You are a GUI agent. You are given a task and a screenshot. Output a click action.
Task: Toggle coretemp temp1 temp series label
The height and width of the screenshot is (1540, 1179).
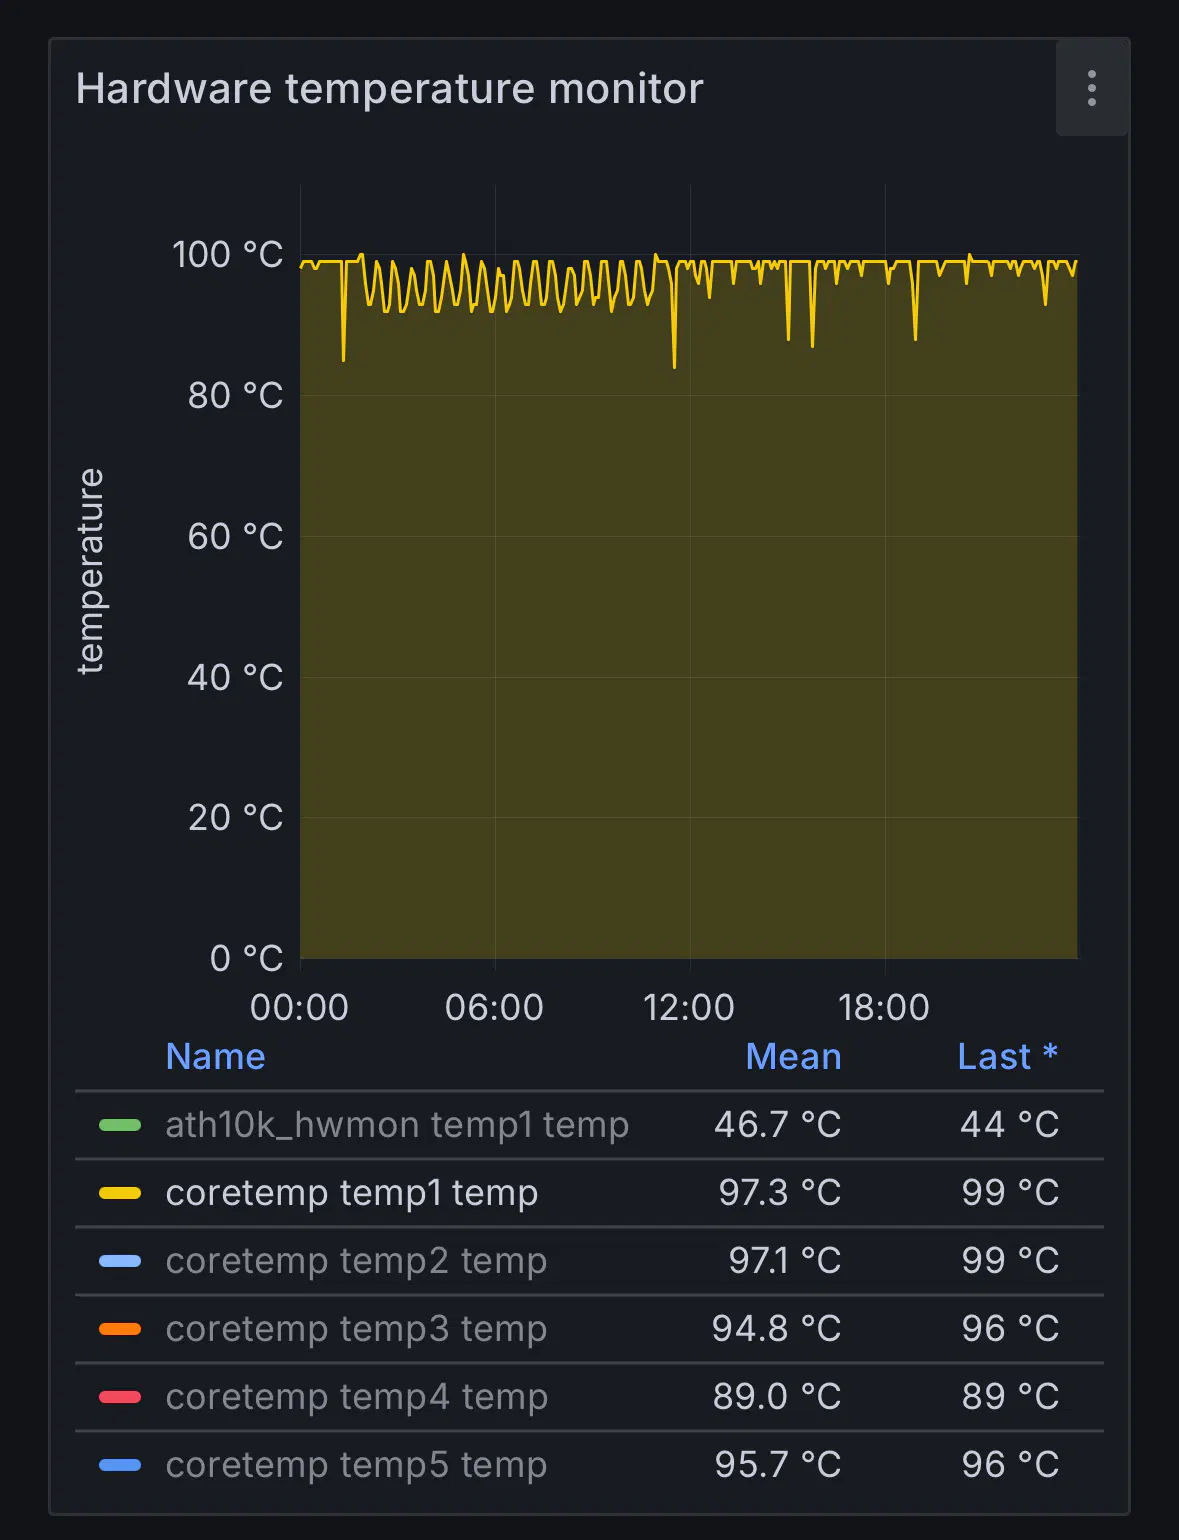pyautogui.click(x=351, y=1193)
